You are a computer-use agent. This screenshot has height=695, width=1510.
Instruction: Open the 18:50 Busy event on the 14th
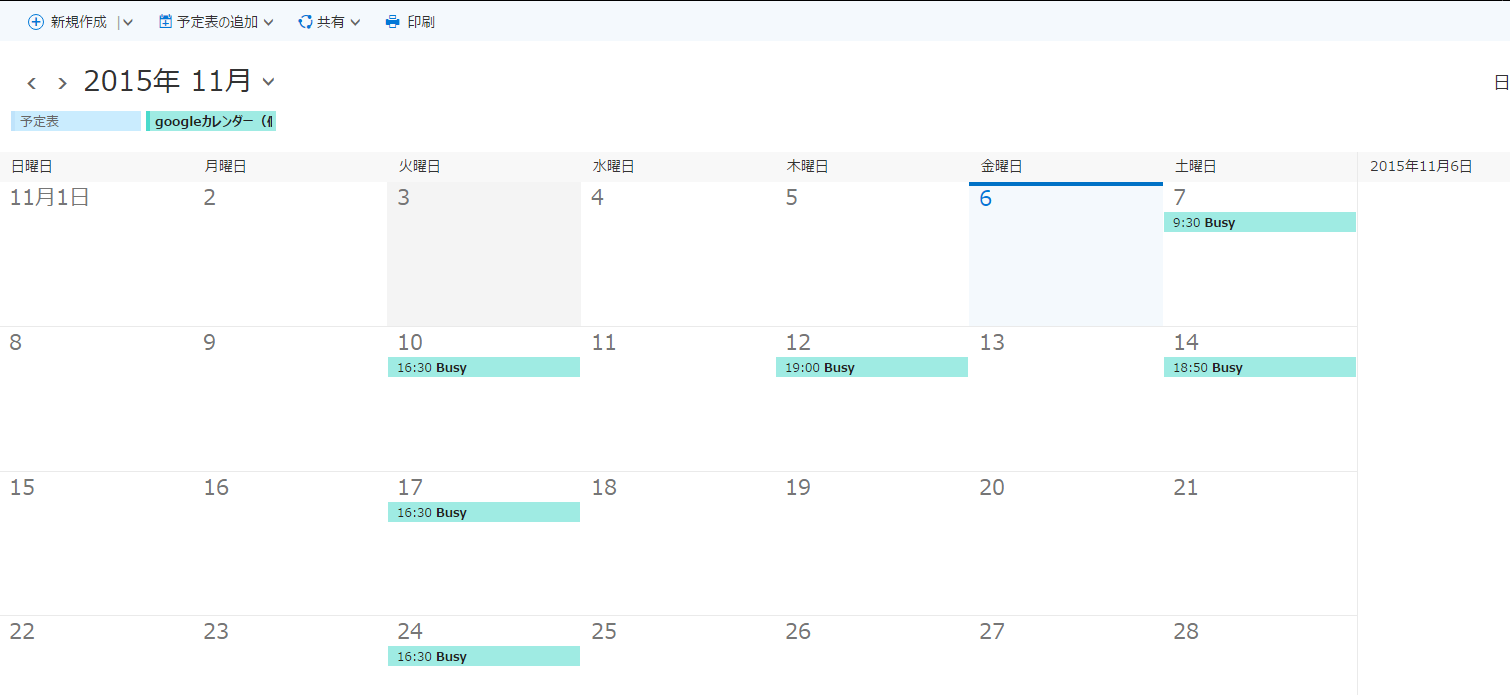1259,368
